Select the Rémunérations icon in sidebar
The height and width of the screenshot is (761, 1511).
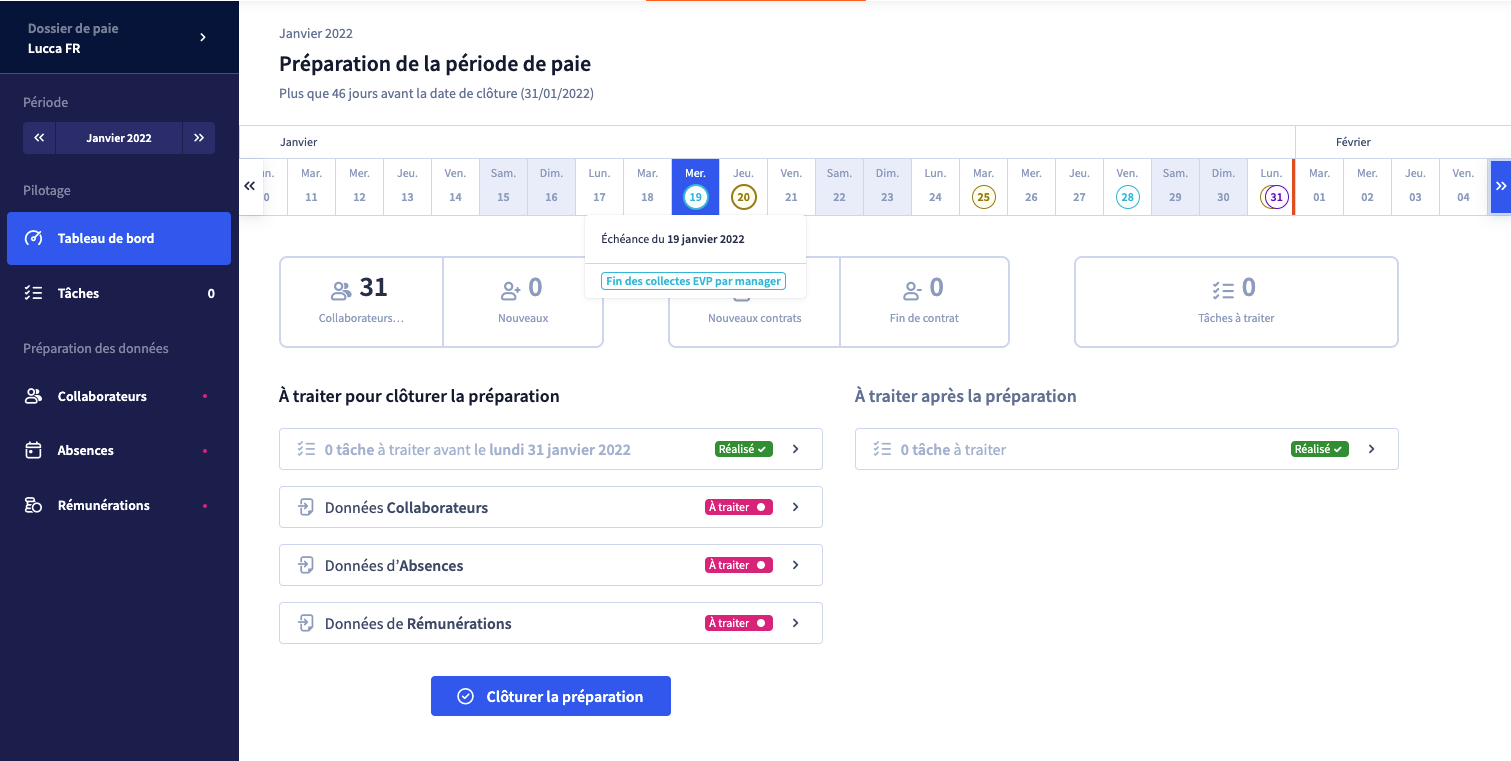point(35,504)
